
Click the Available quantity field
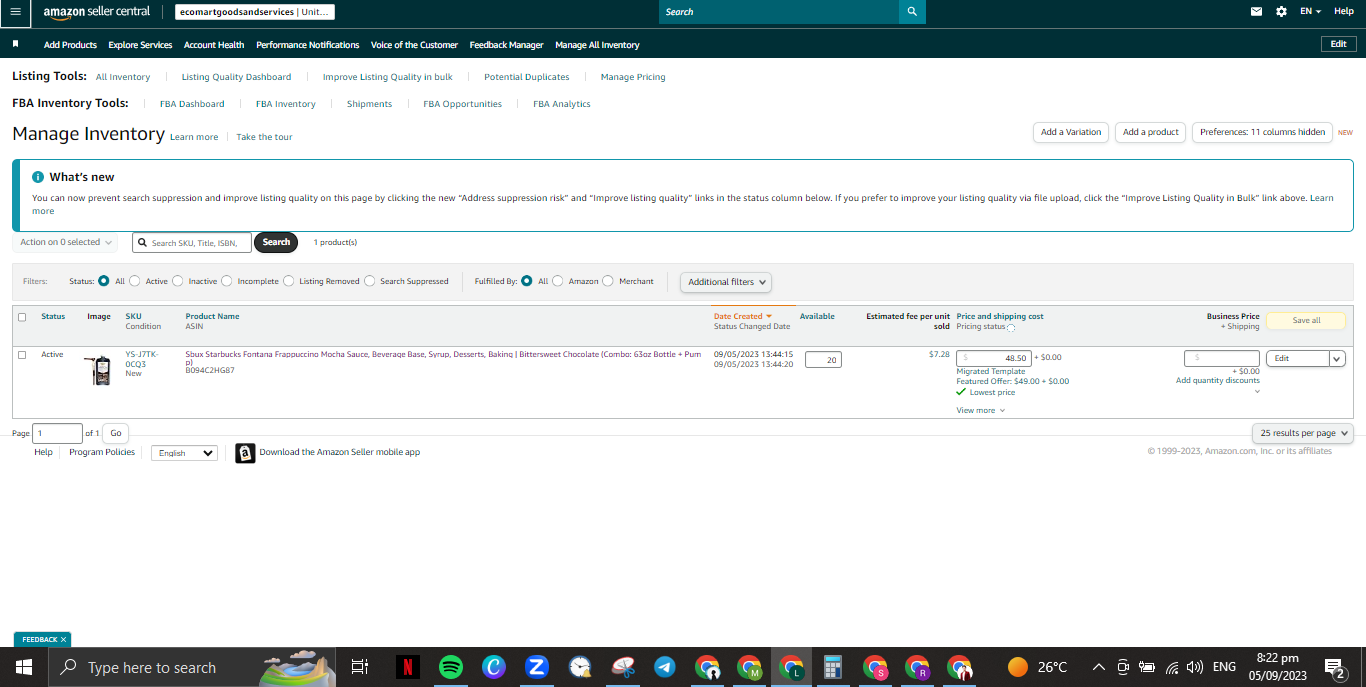tap(823, 359)
